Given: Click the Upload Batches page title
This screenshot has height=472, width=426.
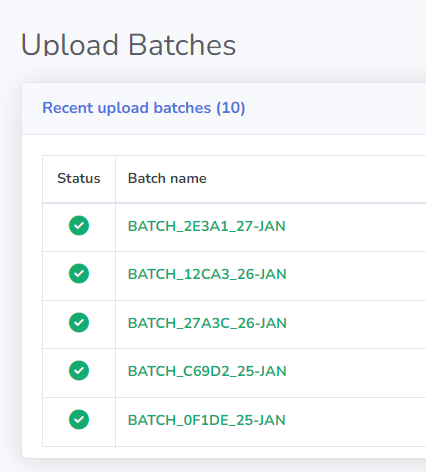Looking at the screenshot, I should tap(129, 45).
